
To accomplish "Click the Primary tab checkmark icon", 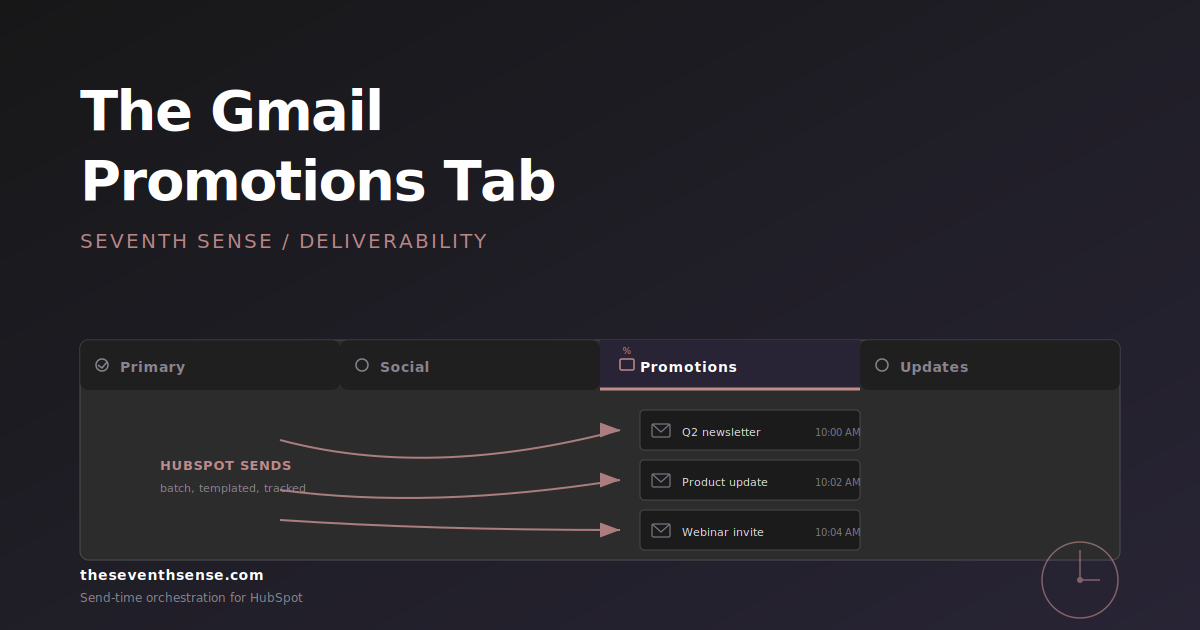I will pyautogui.click(x=102, y=365).
